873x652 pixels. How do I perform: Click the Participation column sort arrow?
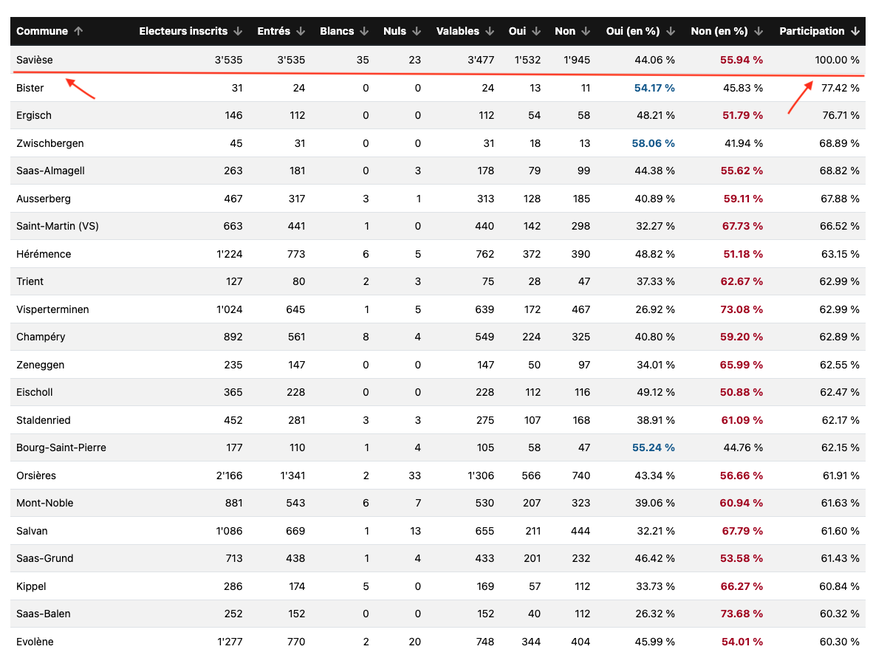pos(855,32)
